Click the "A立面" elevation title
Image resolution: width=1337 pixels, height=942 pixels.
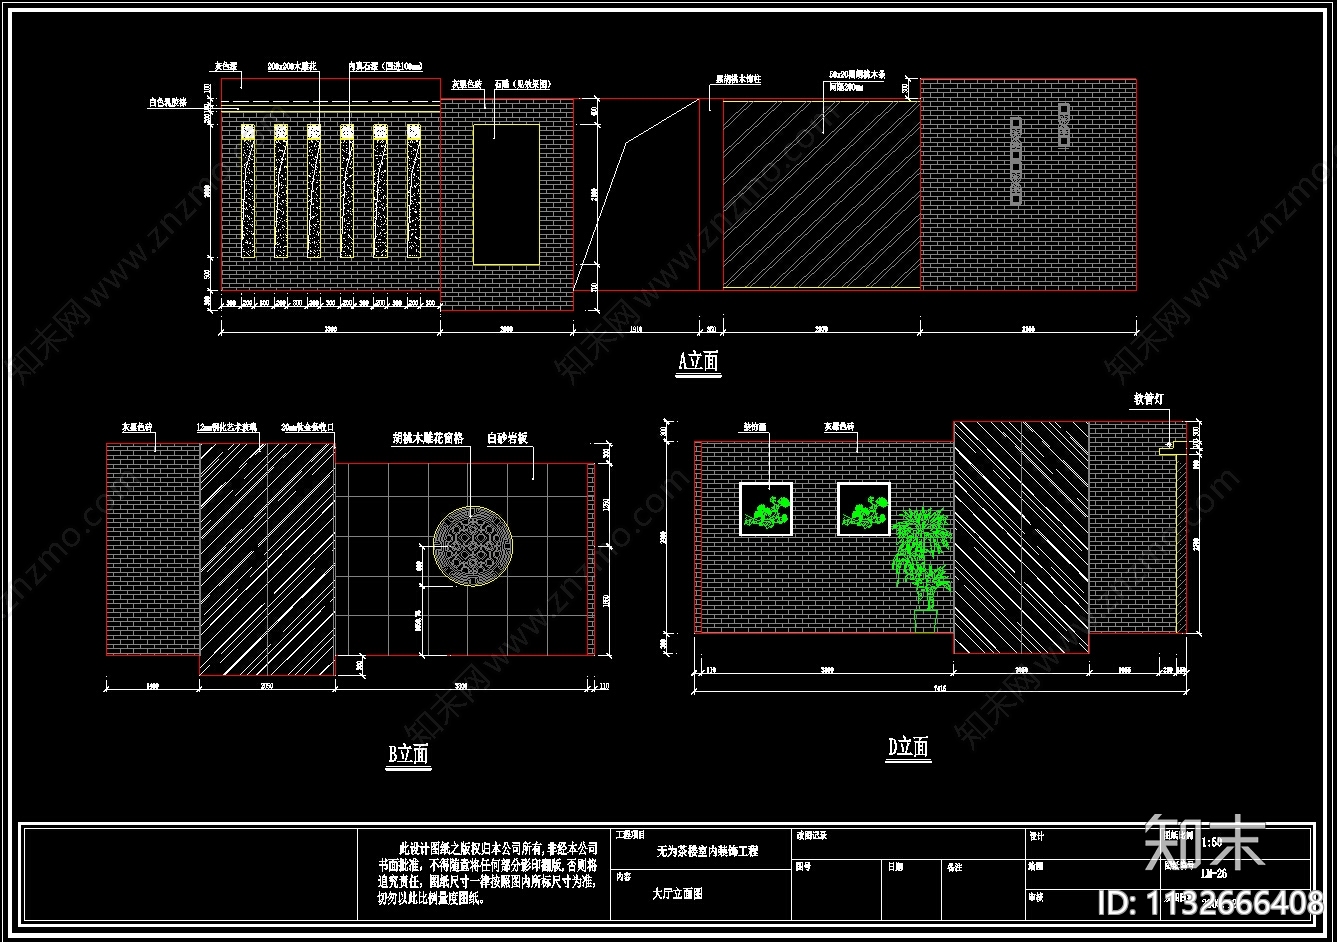699,361
